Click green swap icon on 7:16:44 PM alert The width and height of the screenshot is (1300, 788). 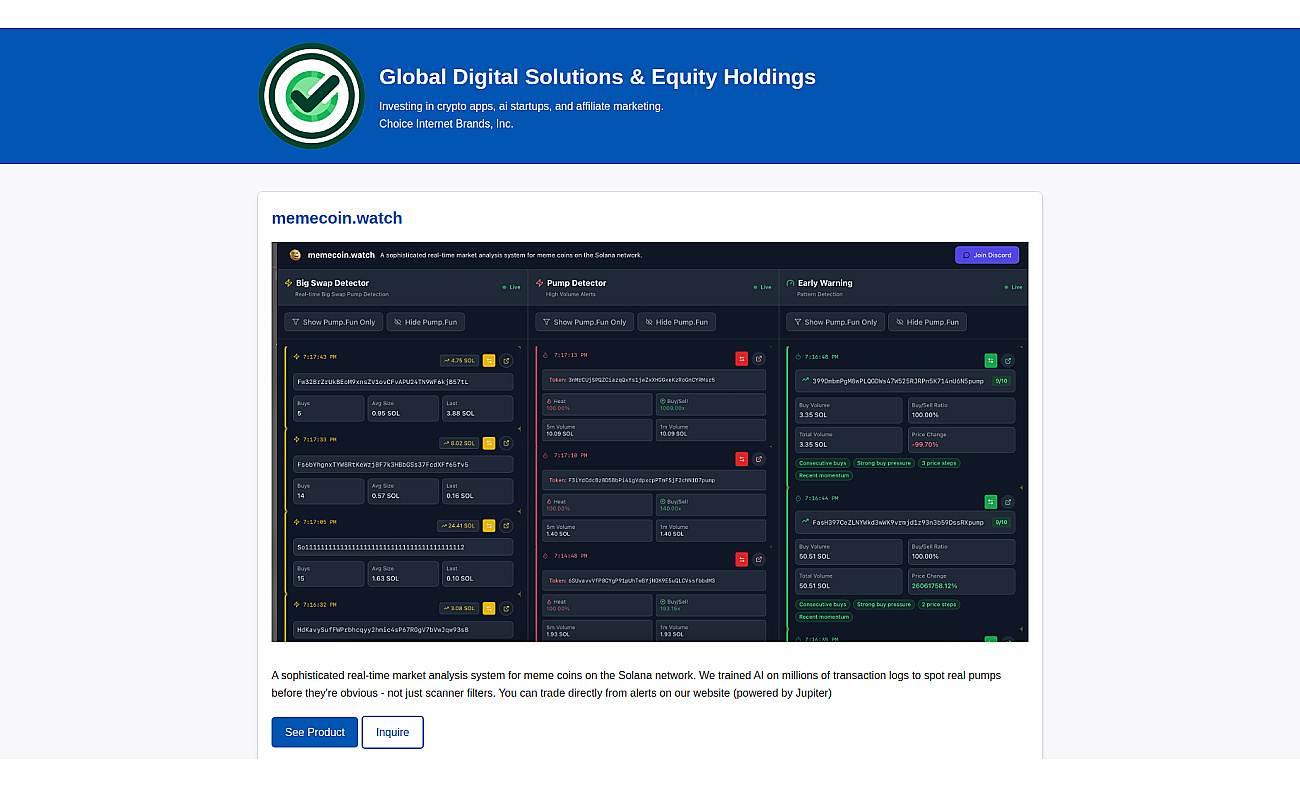(991, 502)
